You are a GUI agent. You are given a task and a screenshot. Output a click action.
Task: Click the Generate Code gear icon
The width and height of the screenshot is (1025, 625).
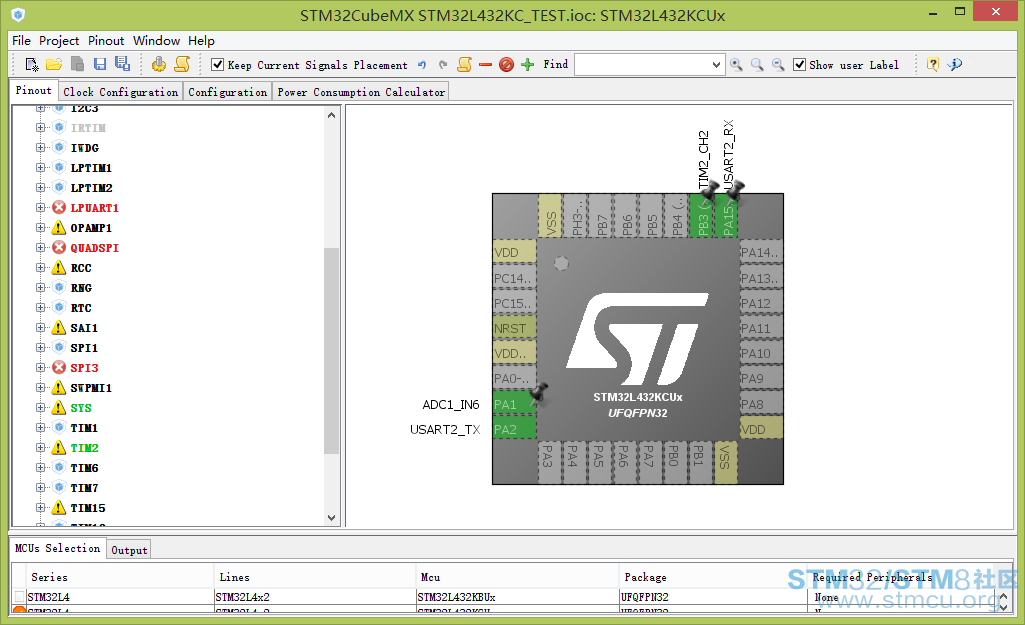point(159,64)
